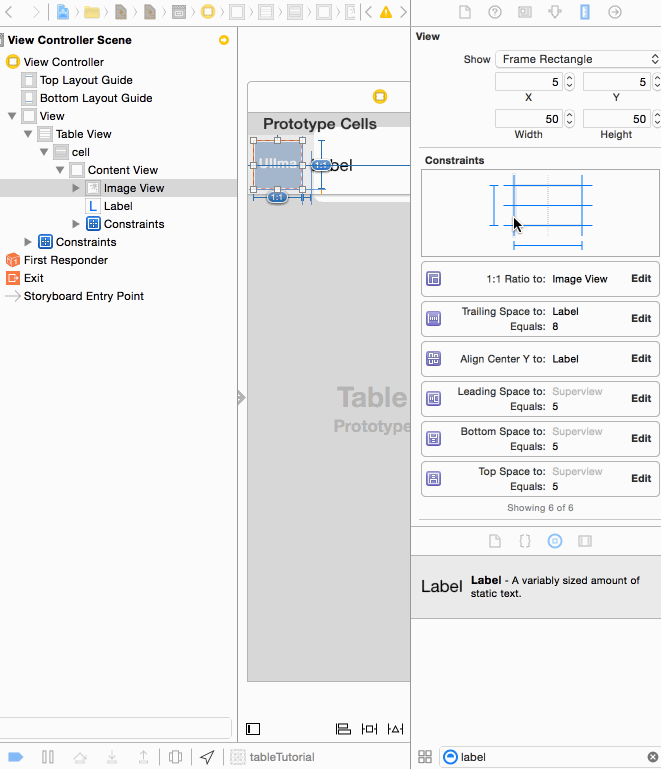Toggle breakpoints in debug bar
Image resolution: width=661 pixels, height=769 pixels.
point(16,757)
